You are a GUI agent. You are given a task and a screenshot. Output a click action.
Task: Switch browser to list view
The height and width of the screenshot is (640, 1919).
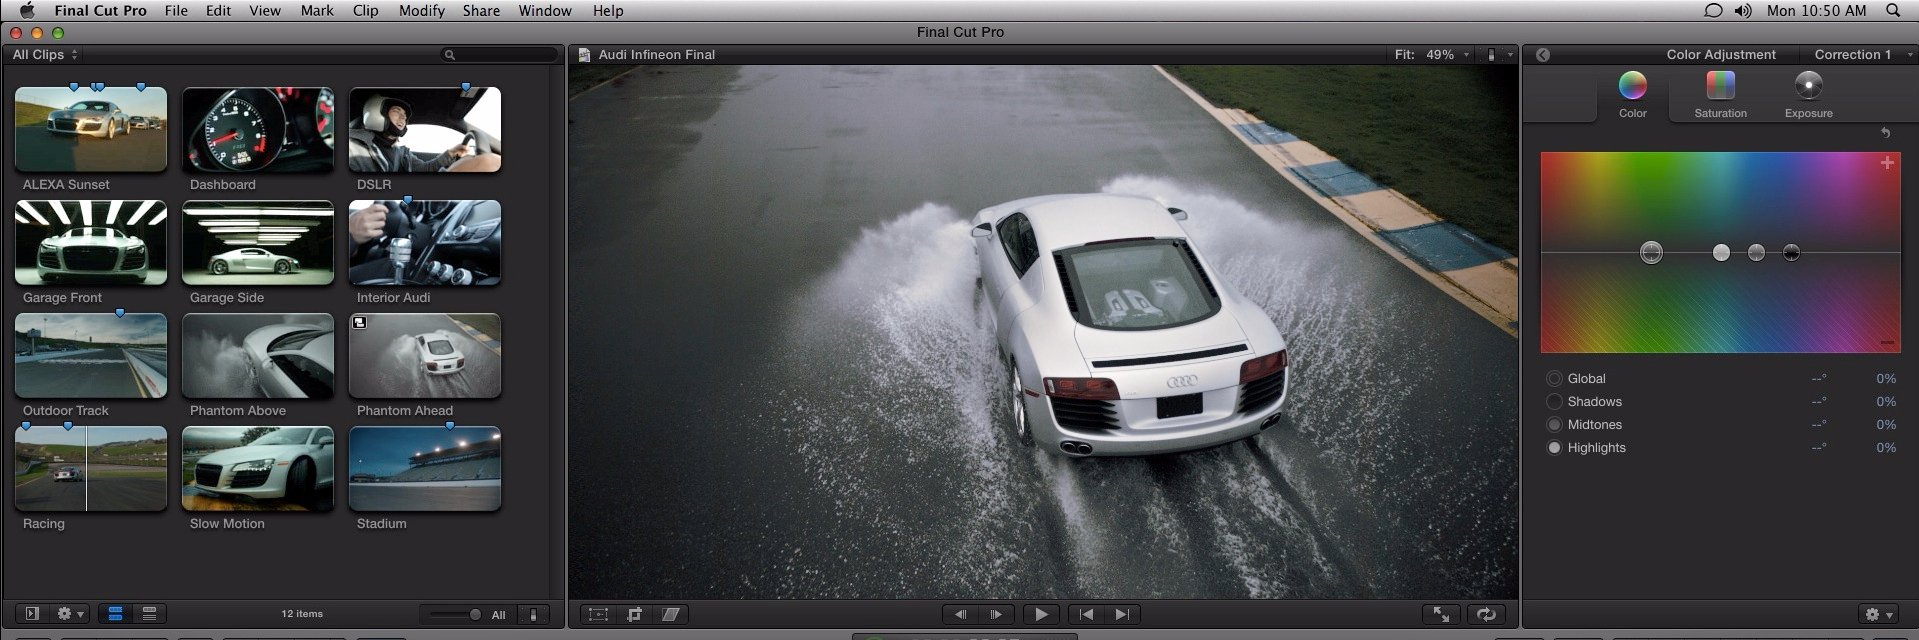point(149,614)
